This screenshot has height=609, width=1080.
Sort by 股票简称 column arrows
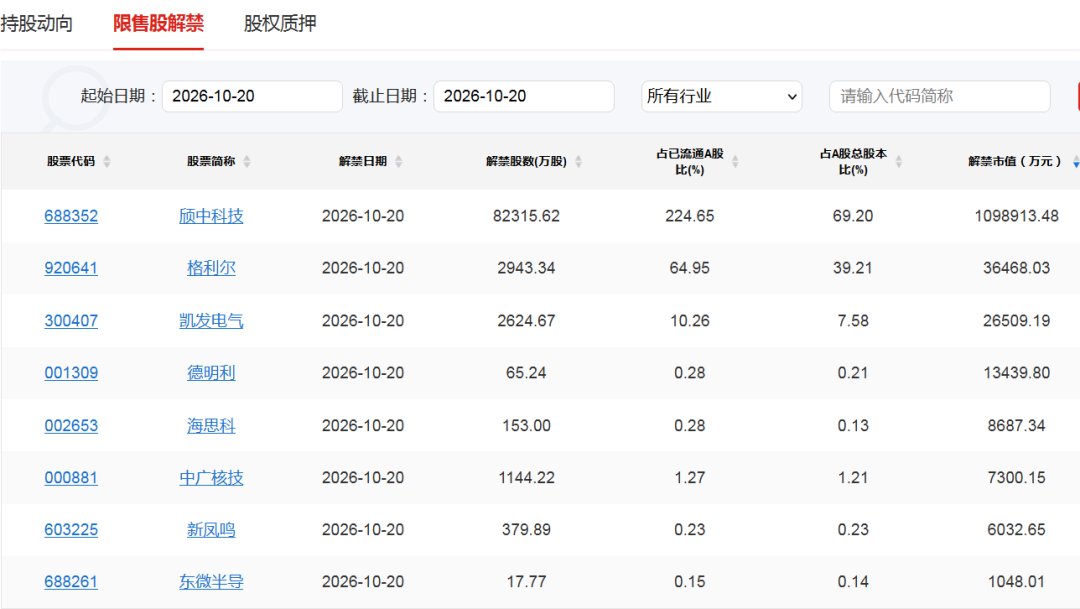click(247, 161)
